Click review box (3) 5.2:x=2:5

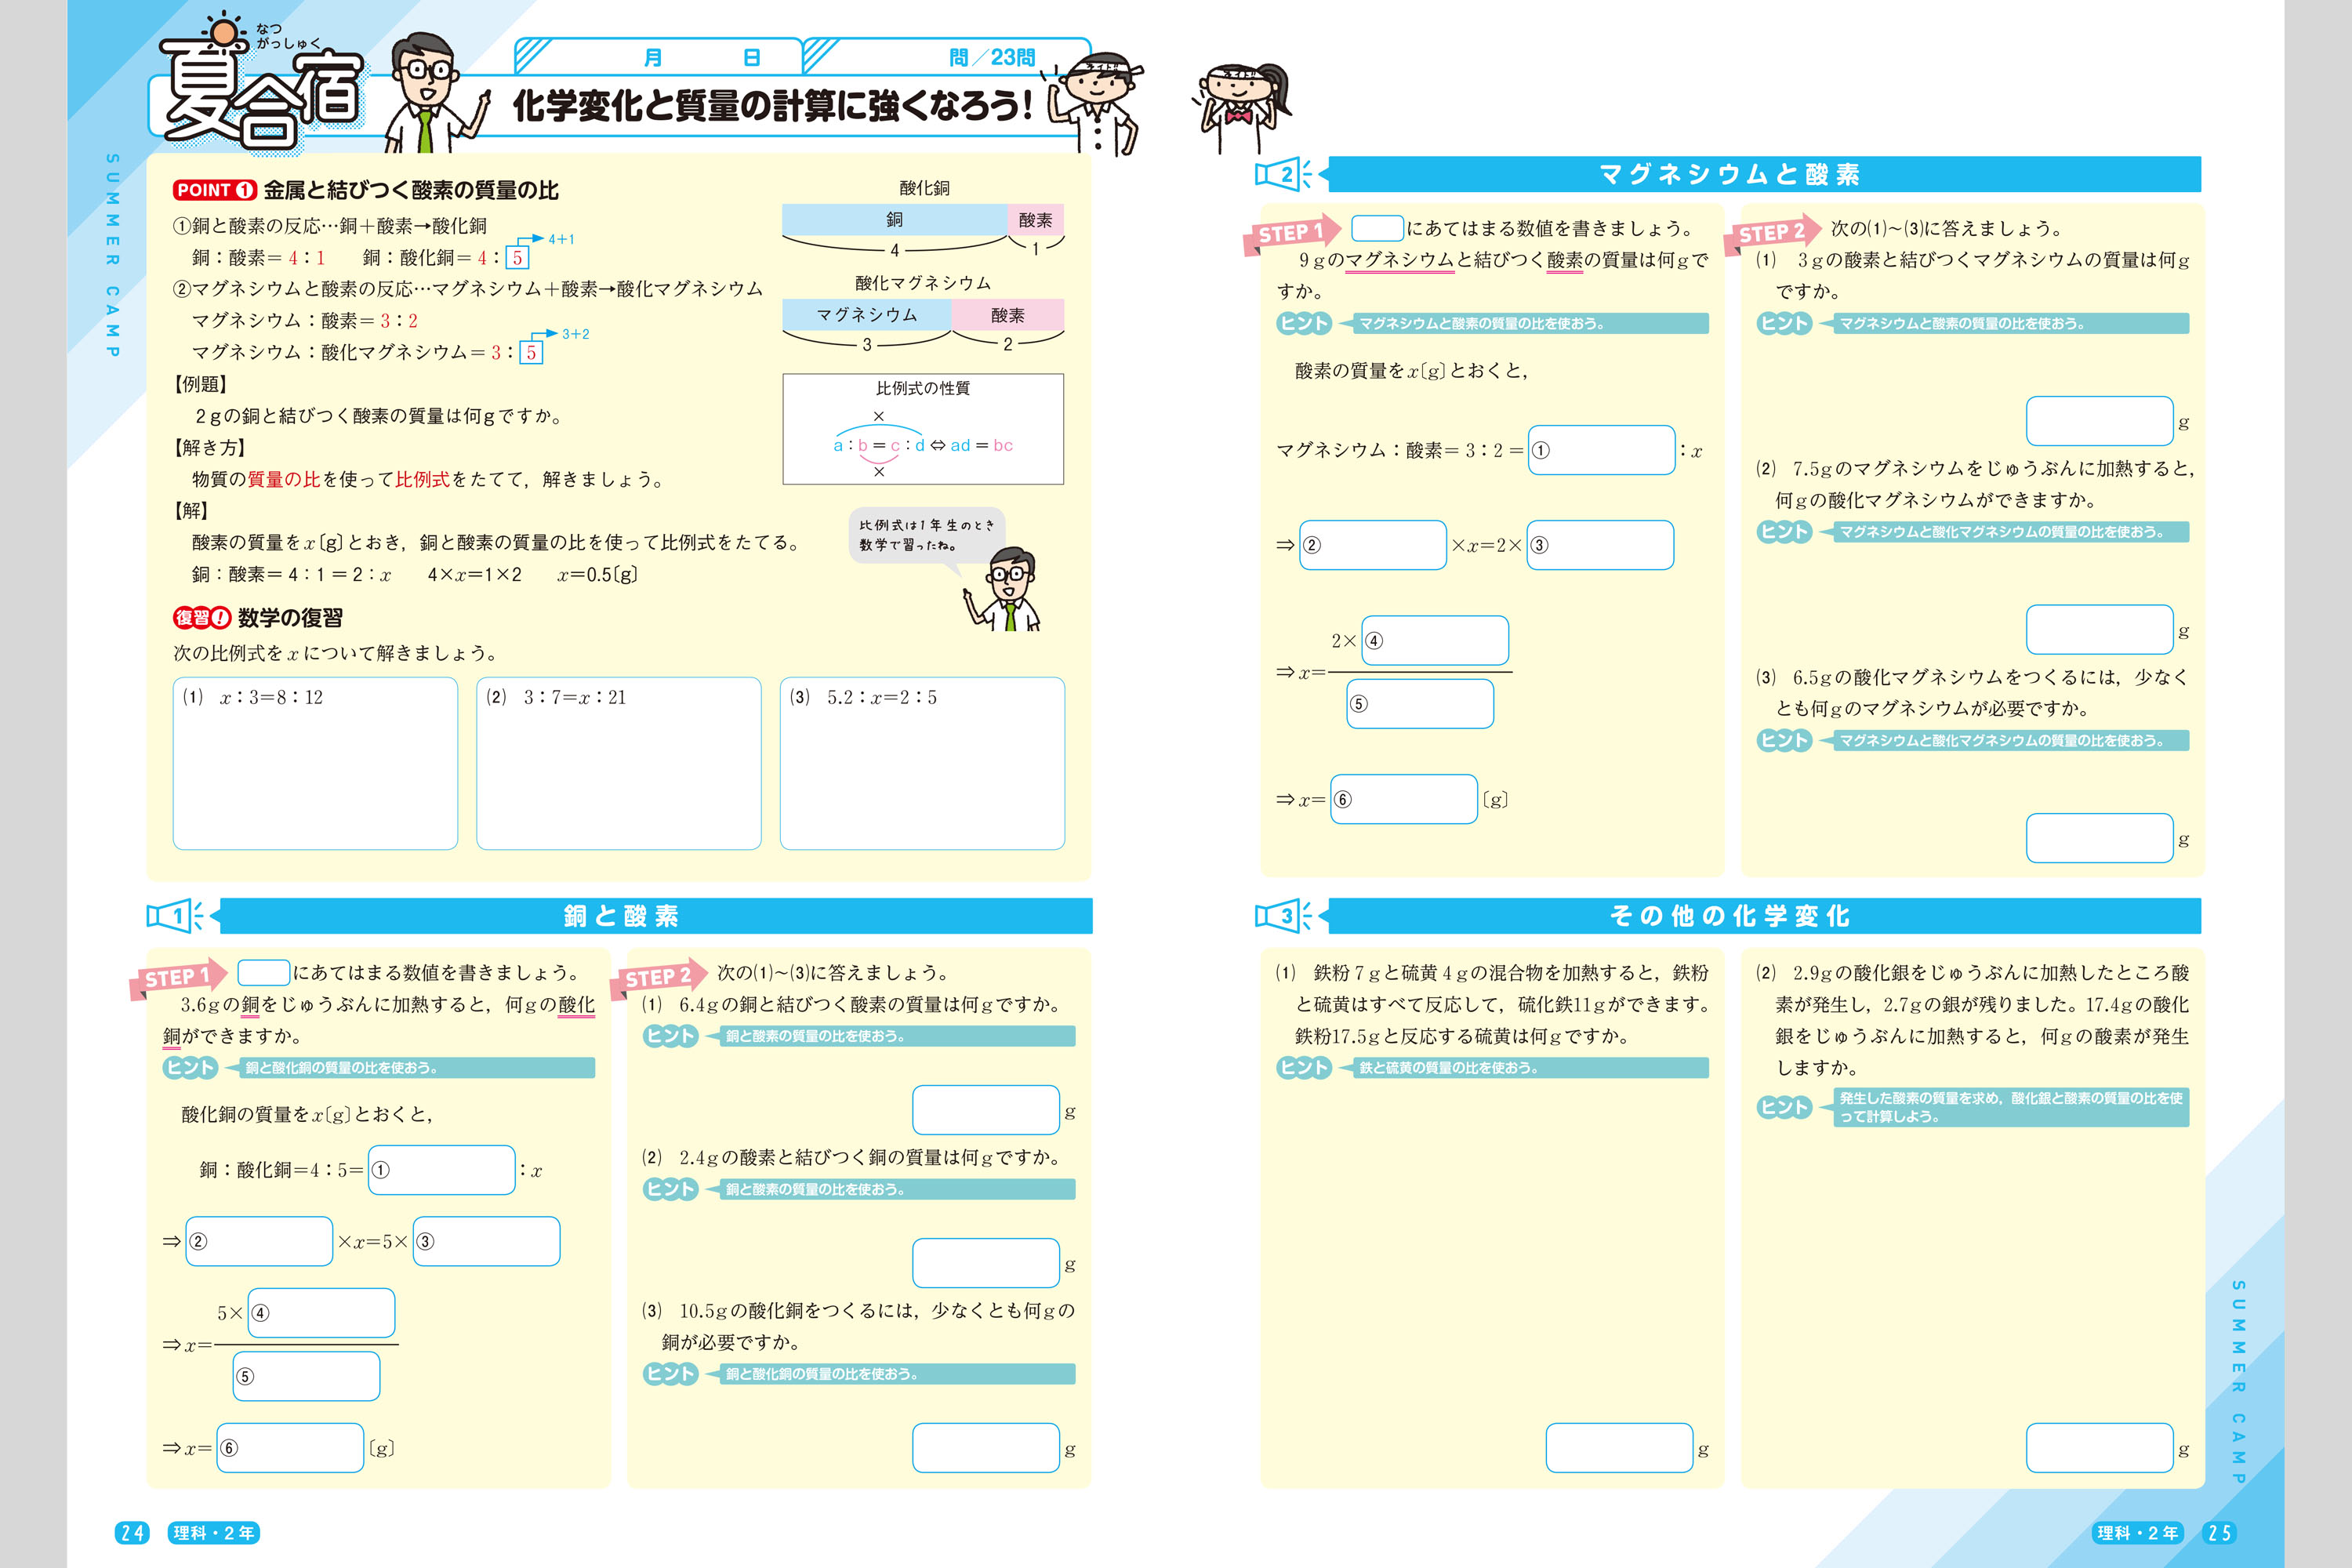[x=922, y=763]
